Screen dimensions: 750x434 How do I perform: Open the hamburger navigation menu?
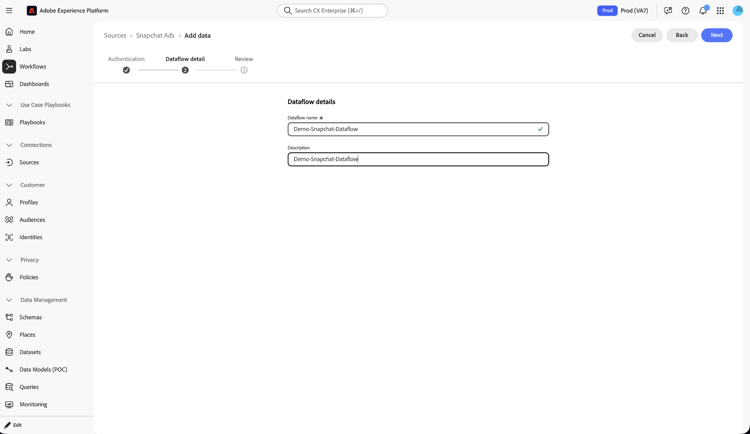pos(9,11)
